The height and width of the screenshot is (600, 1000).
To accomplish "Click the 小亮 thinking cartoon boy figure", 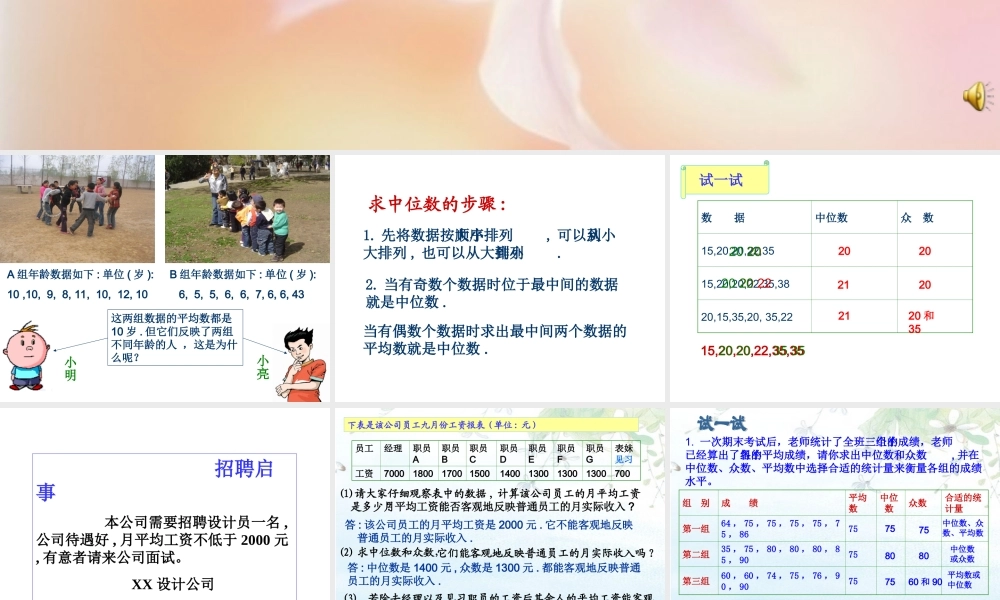I will [x=302, y=364].
